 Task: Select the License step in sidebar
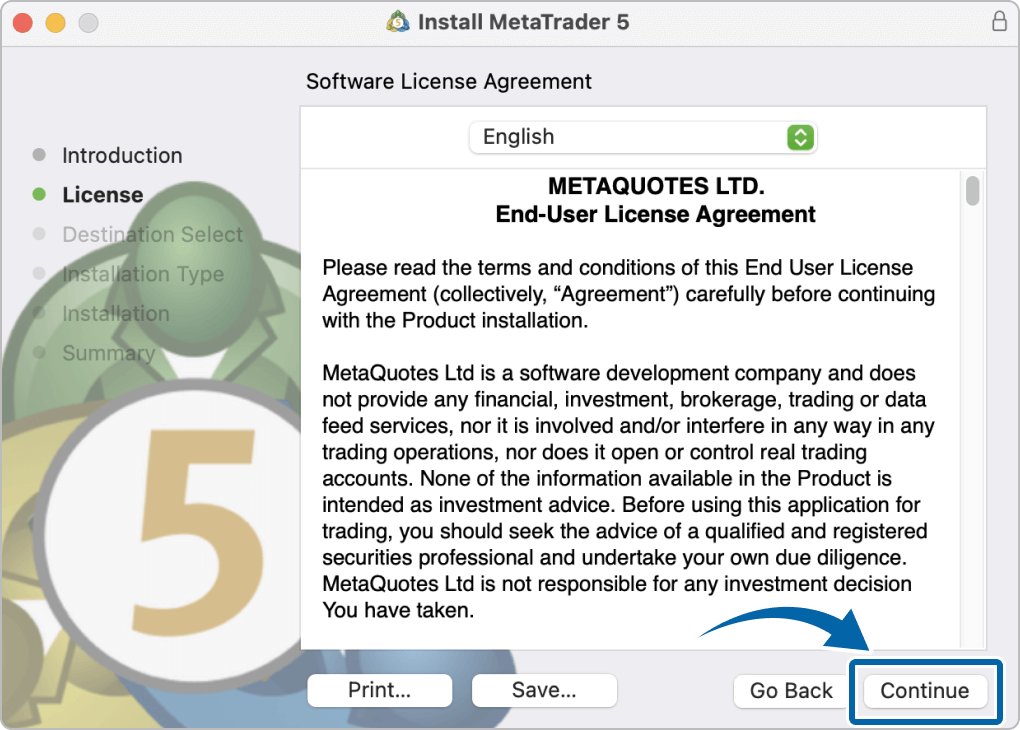click(x=103, y=195)
